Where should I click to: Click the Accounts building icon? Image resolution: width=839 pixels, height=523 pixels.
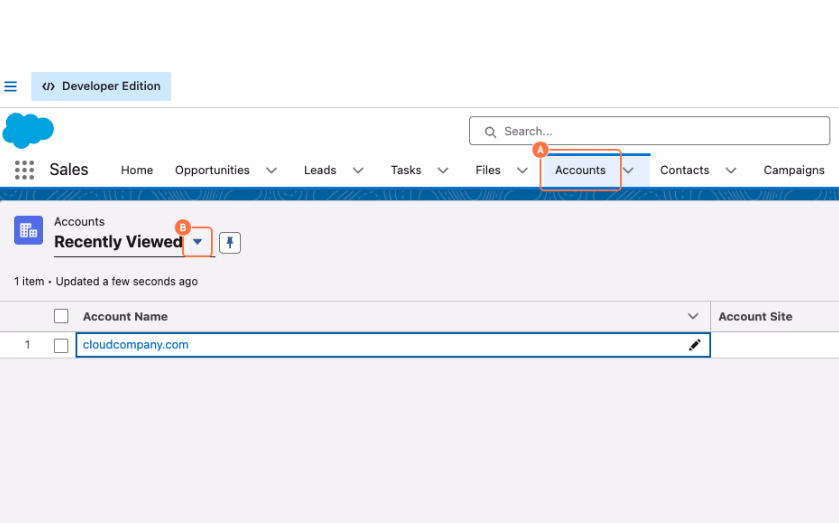pos(28,230)
